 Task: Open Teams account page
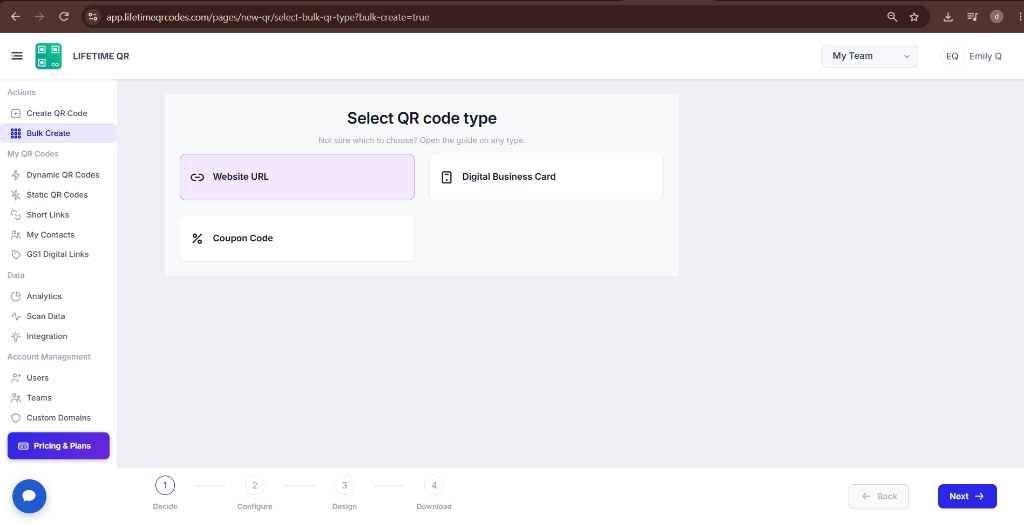pyautogui.click(x=58, y=398)
